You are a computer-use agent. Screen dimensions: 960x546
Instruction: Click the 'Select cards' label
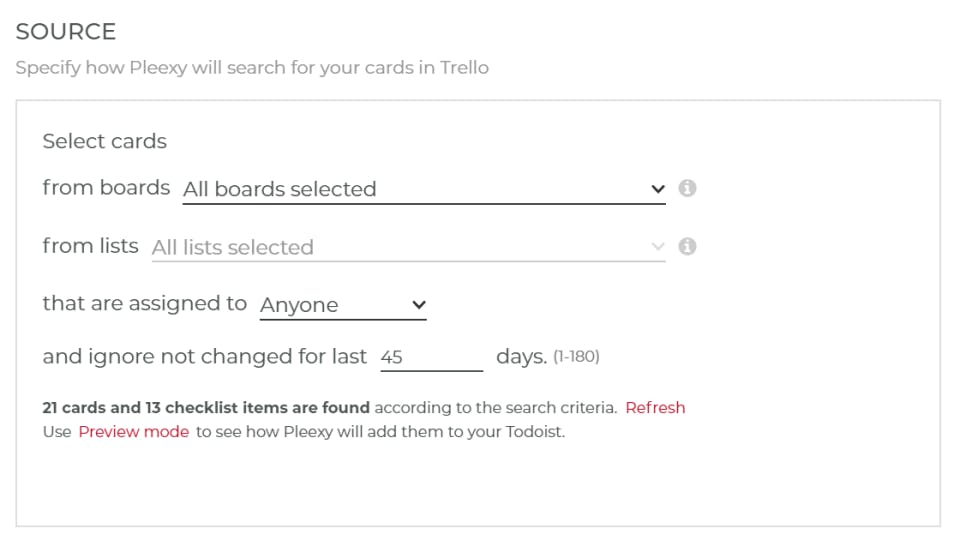point(104,141)
